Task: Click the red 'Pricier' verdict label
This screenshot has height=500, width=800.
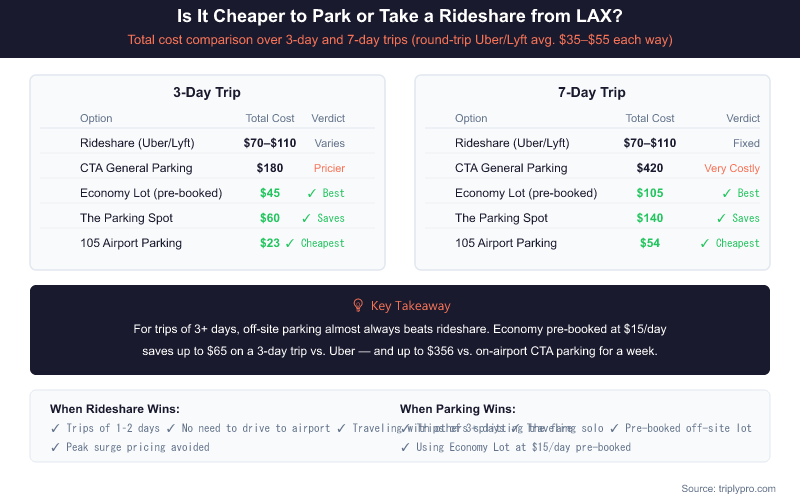Action: click(329, 168)
